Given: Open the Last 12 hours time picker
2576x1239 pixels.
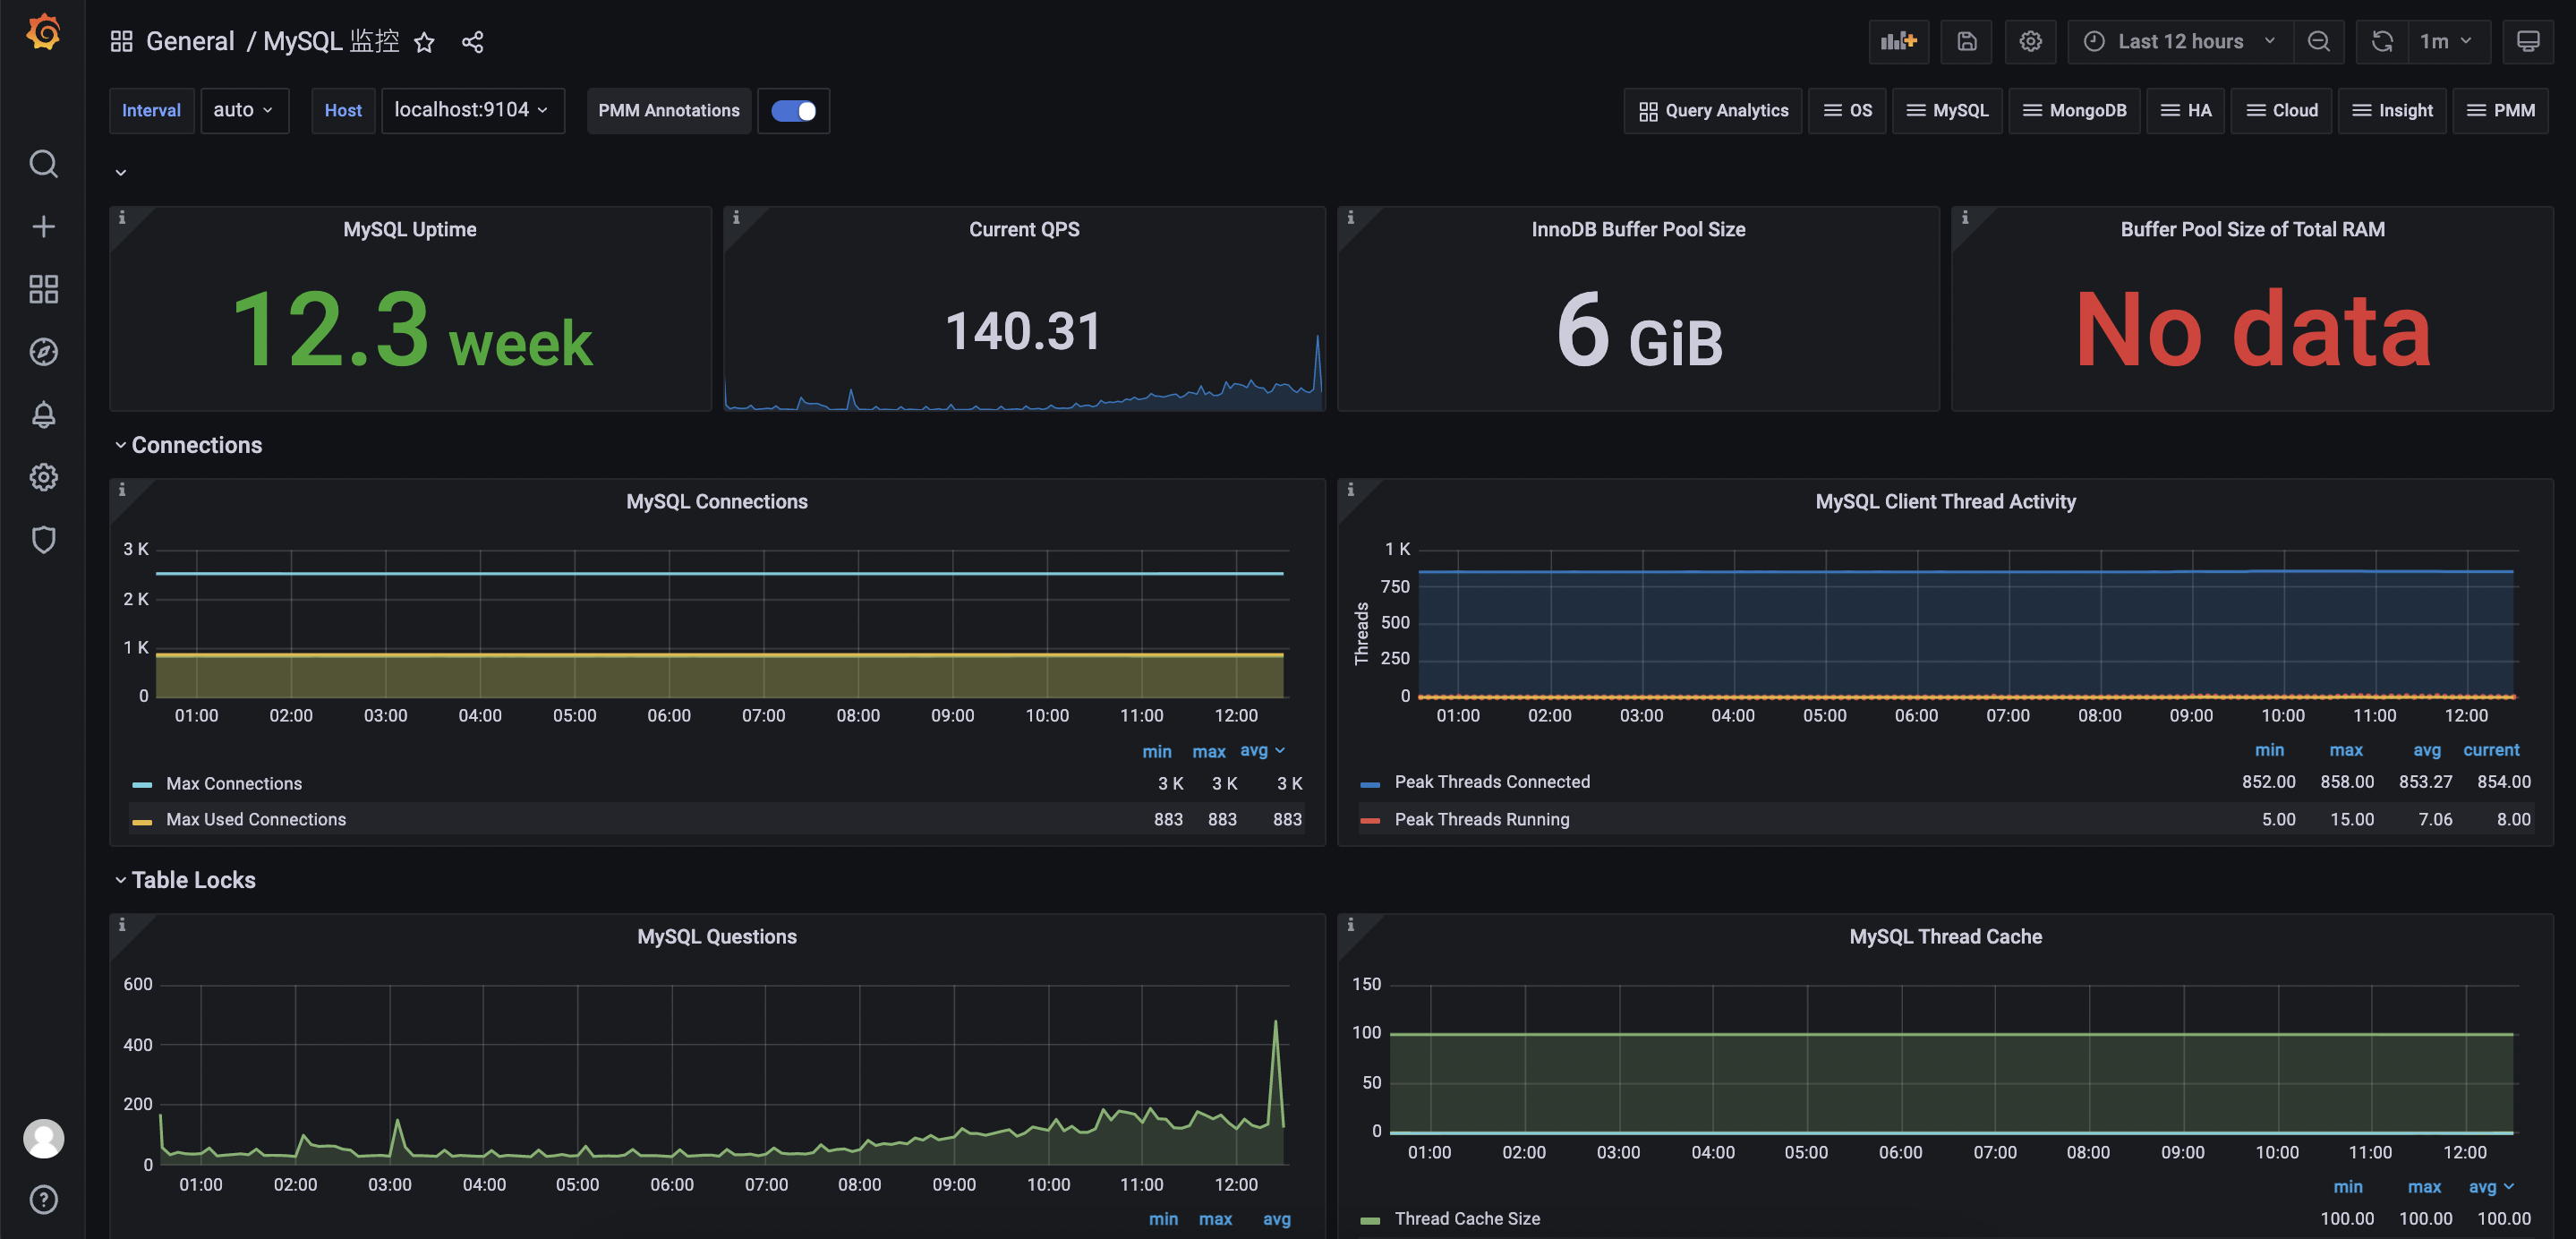Looking at the screenshot, I should 2180,41.
